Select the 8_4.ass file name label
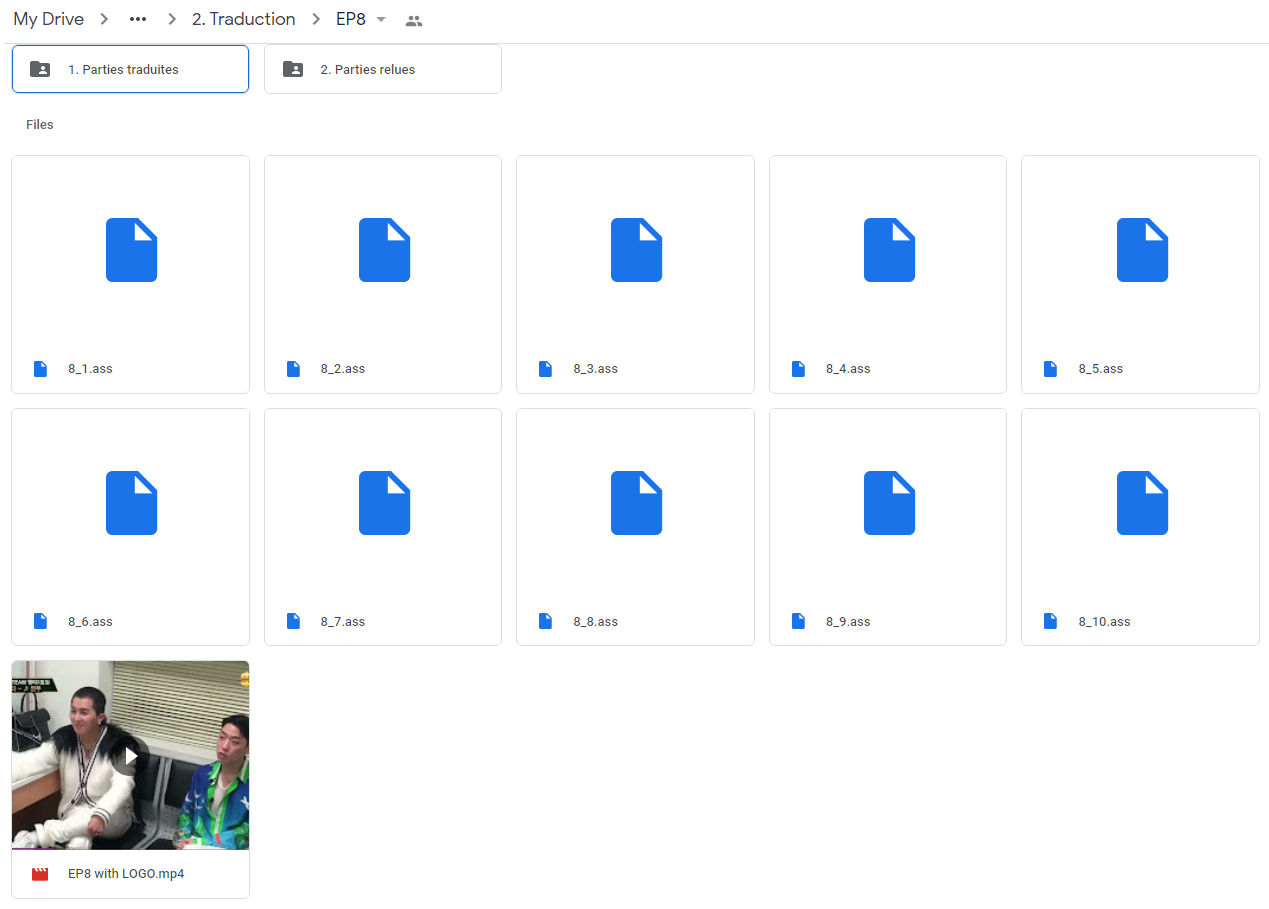 [848, 369]
